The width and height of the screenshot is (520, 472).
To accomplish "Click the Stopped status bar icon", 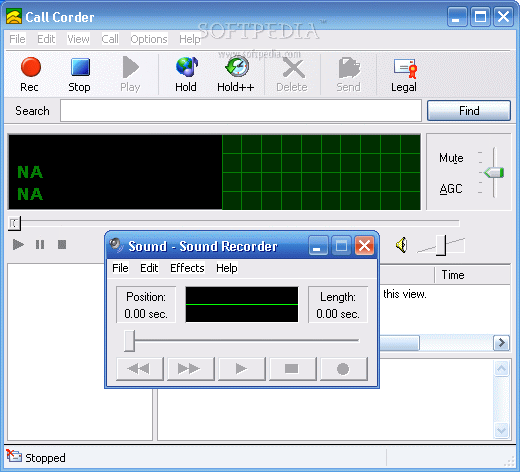I will click(x=14, y=456).
